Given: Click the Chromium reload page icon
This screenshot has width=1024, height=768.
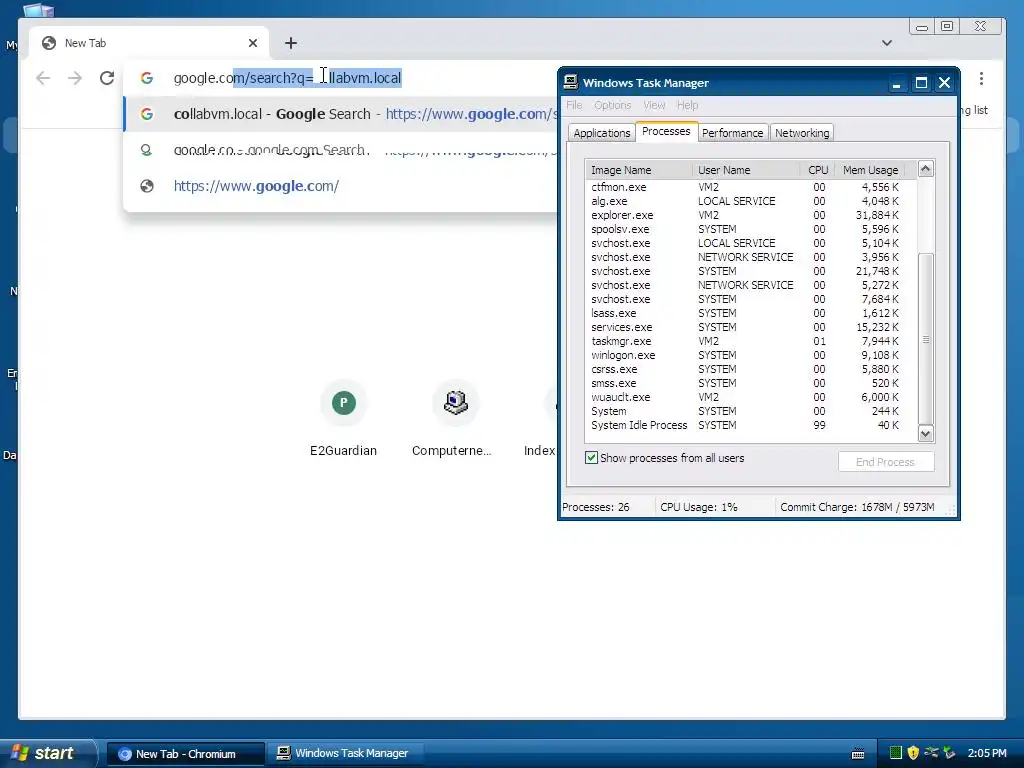Looking at the screenshot, I should 107,78.
